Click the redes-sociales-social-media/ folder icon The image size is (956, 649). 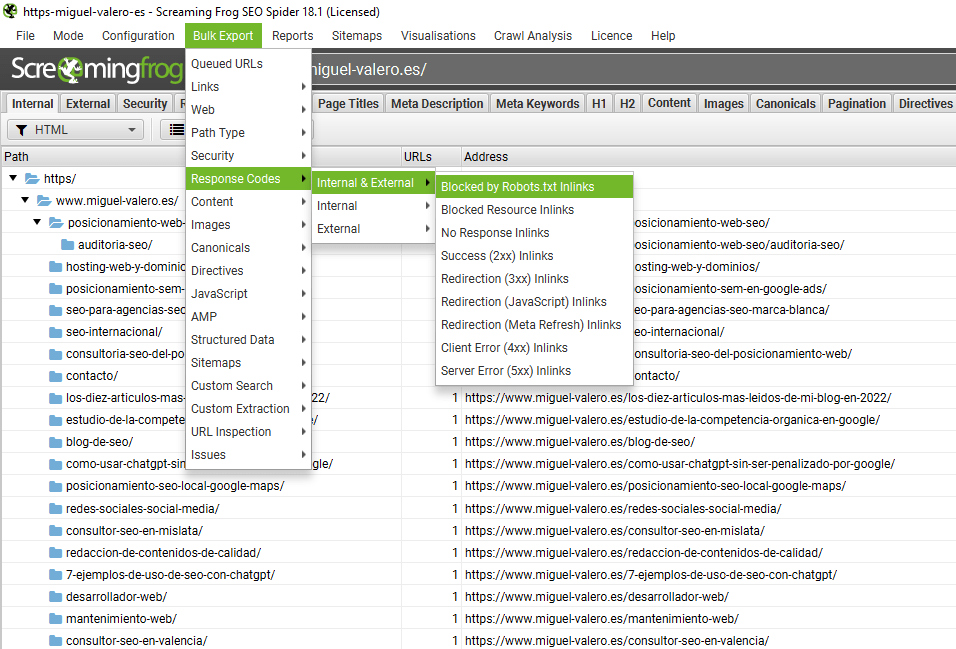pos(55,509)
